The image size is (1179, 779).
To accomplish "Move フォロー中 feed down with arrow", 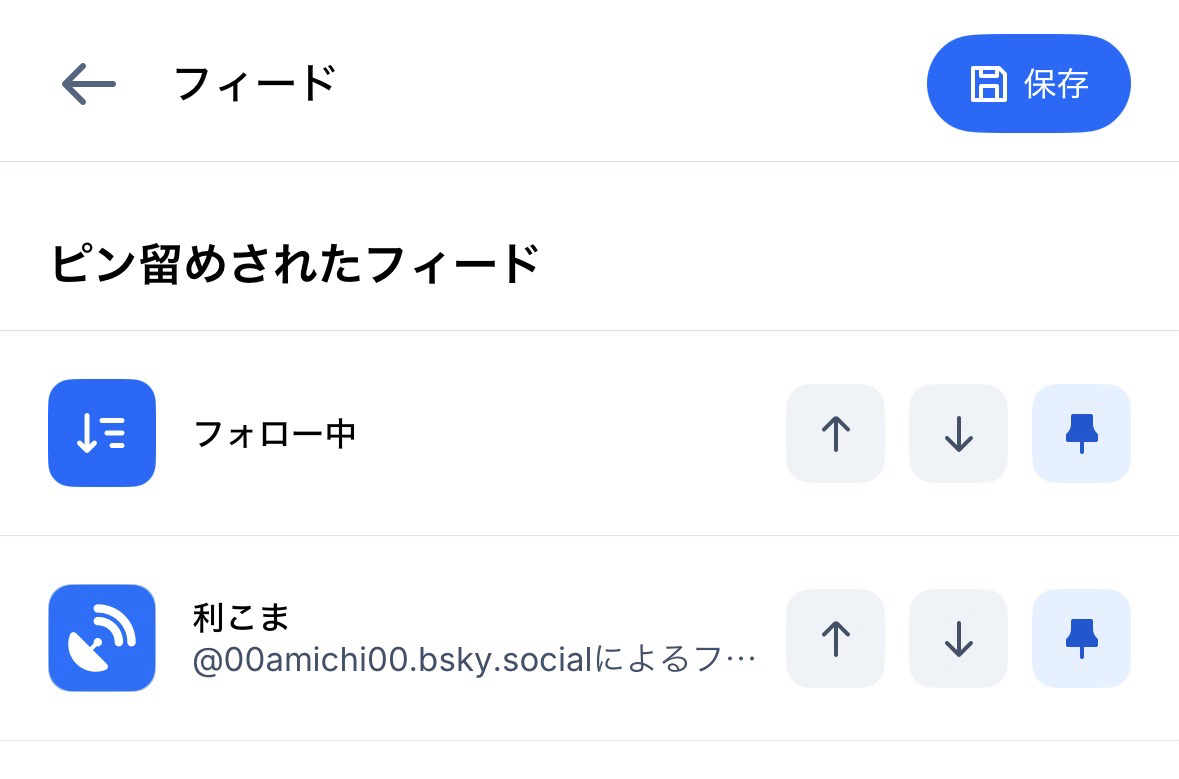I will click(x=958, y=434).
